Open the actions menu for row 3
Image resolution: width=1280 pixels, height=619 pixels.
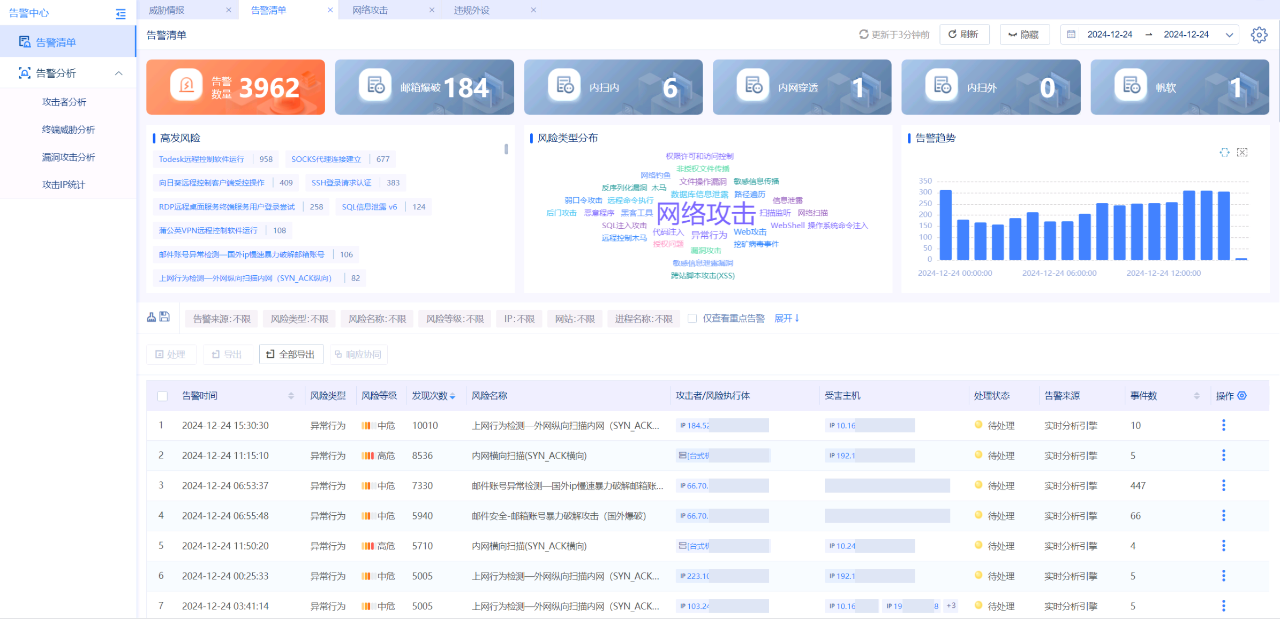point(1223,486)
